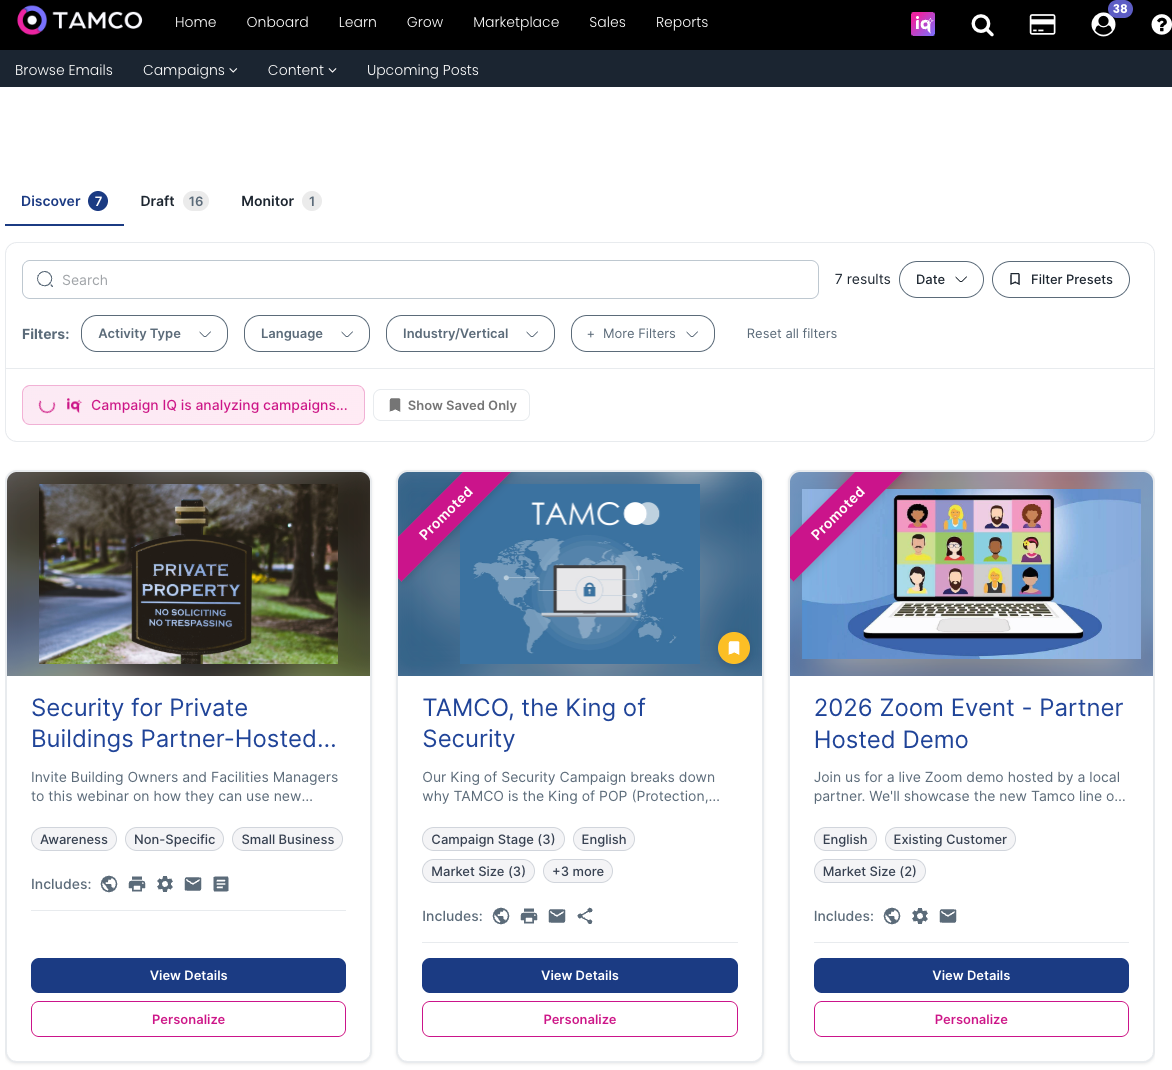Click the saved bookmark badge on TAMCO King card
The height and width of the screenshot is (1070, 1172).
point(734,648)
